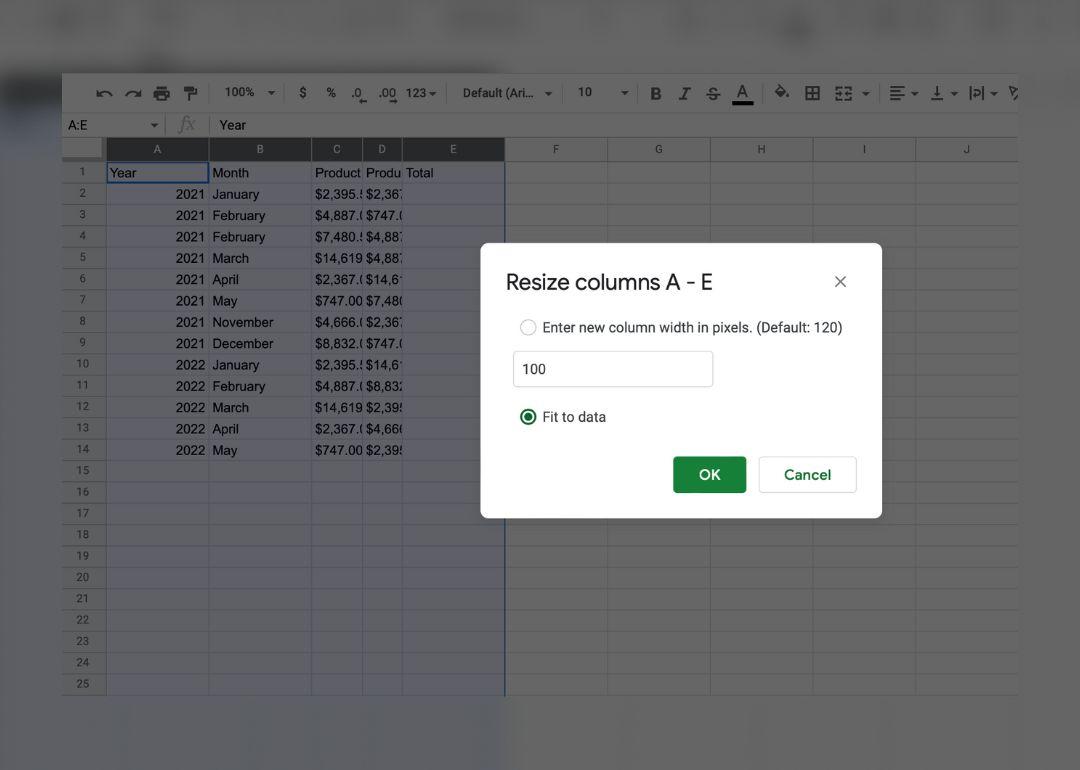Image resolution: width=1080 pixels, height=770 pixels.
Task: Click the column width input field
Action: tap(612, 369)
